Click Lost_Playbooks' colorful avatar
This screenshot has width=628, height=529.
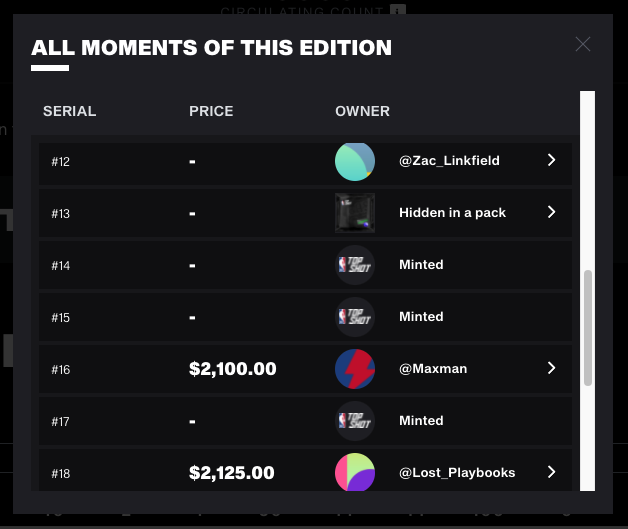pyautogui.click(x=355, y=472)
